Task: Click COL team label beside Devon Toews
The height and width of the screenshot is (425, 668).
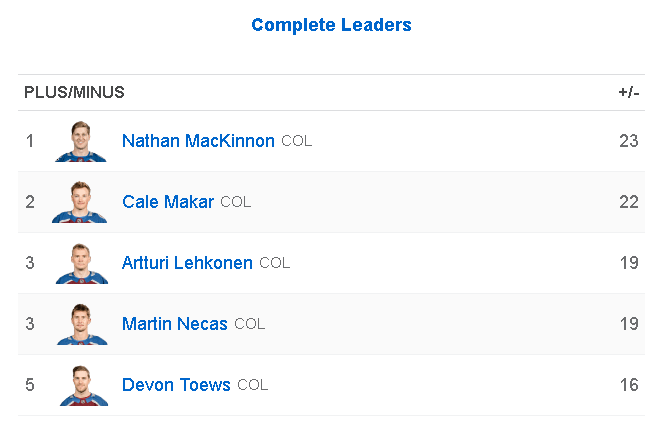Action: coord(253,385)
